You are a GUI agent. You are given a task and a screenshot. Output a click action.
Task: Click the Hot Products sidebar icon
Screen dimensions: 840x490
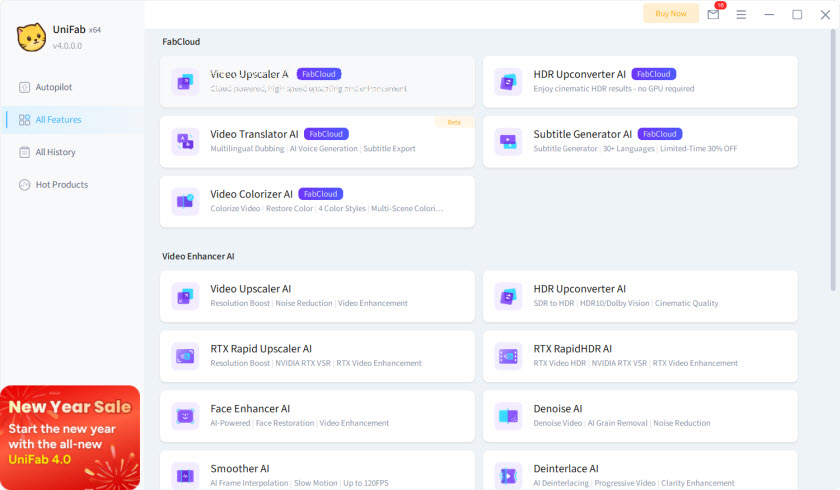(x=25, y=185)
